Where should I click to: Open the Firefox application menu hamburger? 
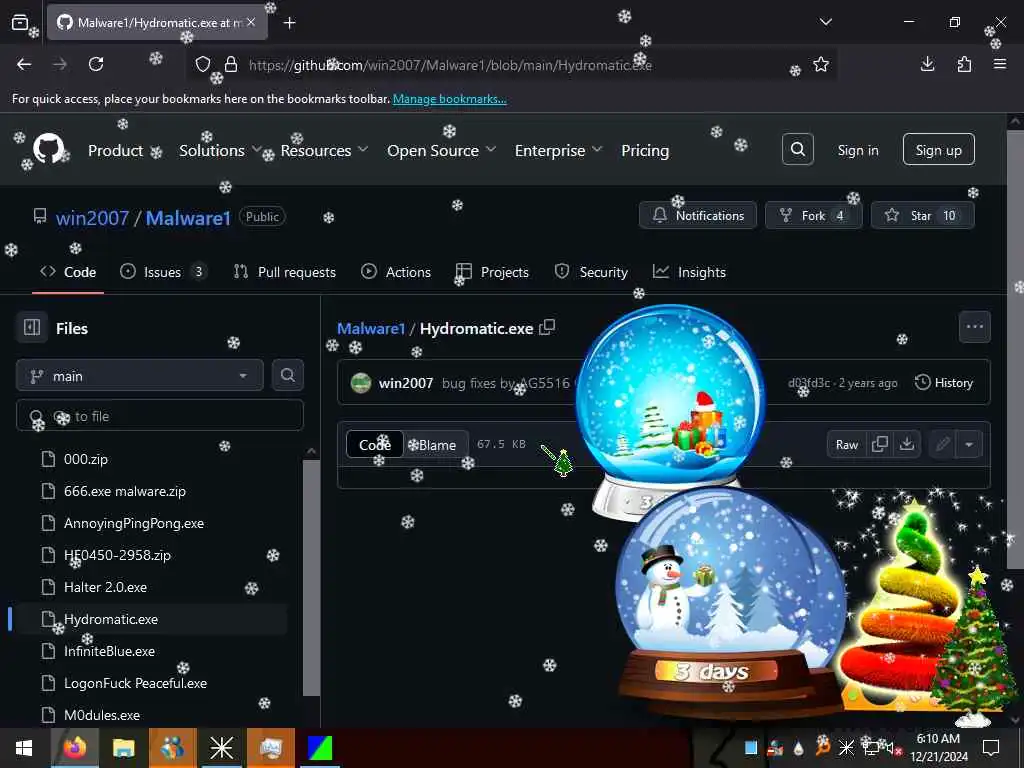click(1000, 64)
